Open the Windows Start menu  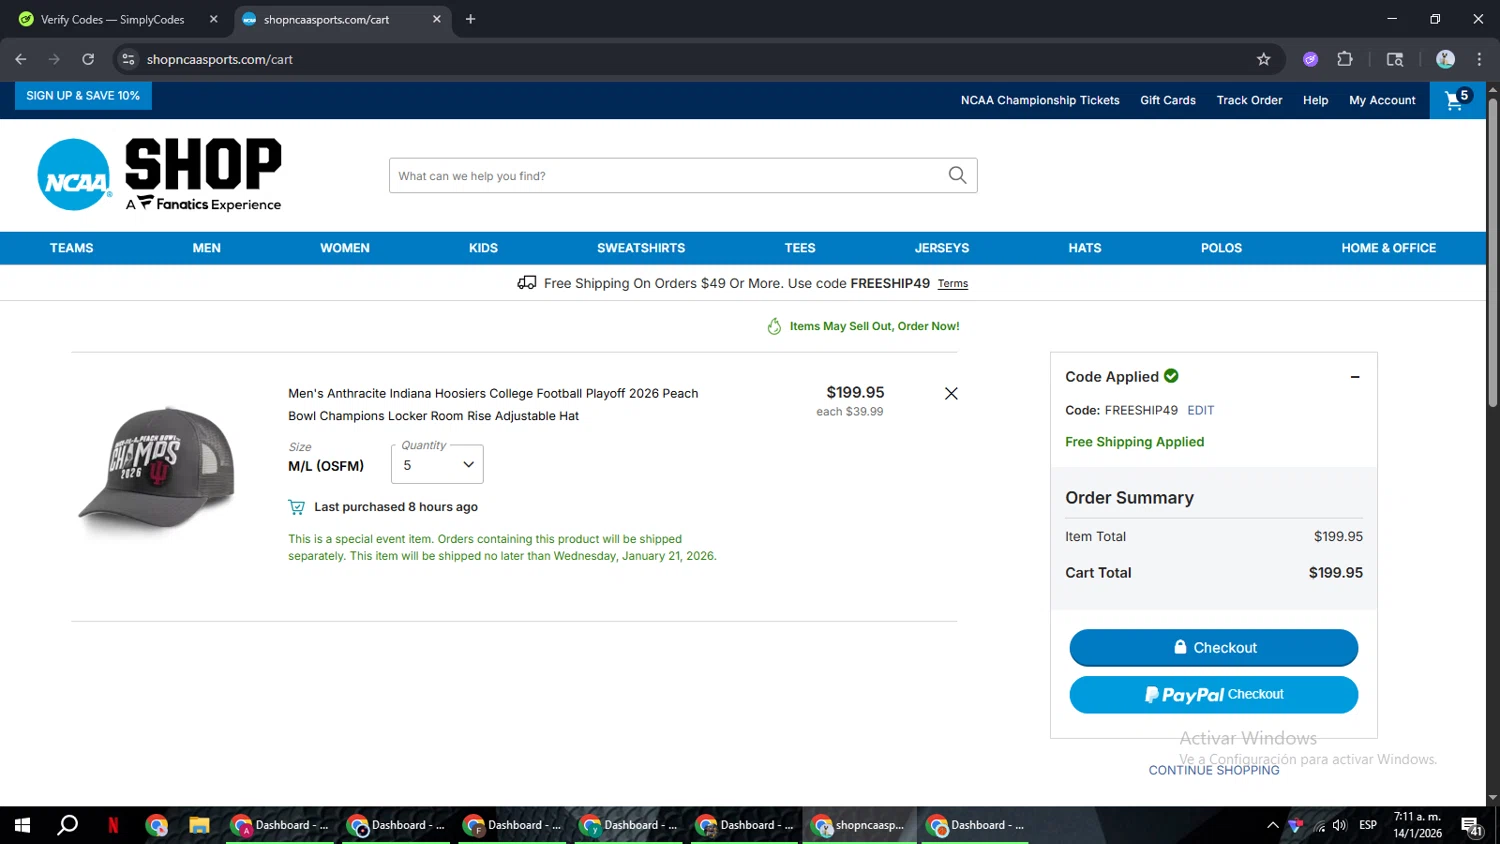(x=22, y=825)
